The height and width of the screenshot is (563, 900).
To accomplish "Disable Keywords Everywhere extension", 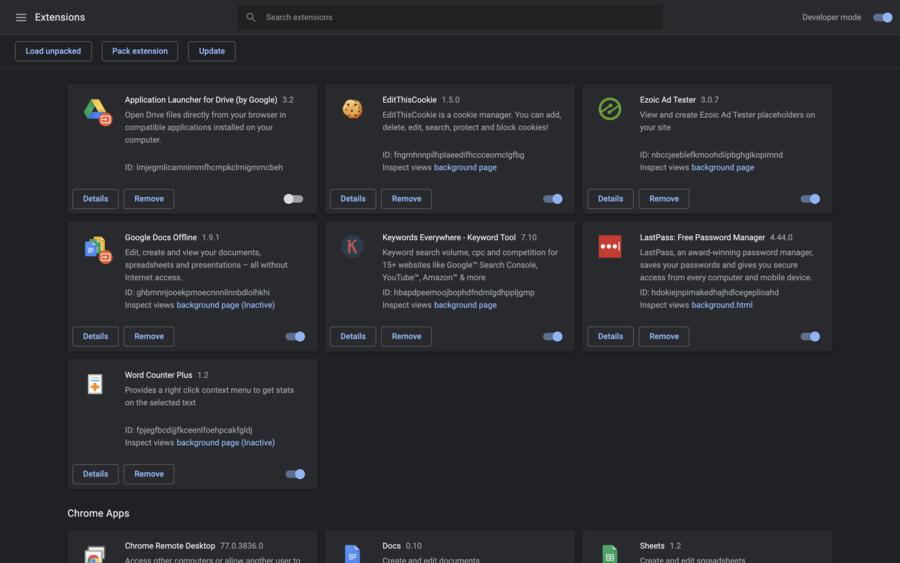I will click(553, 336).
